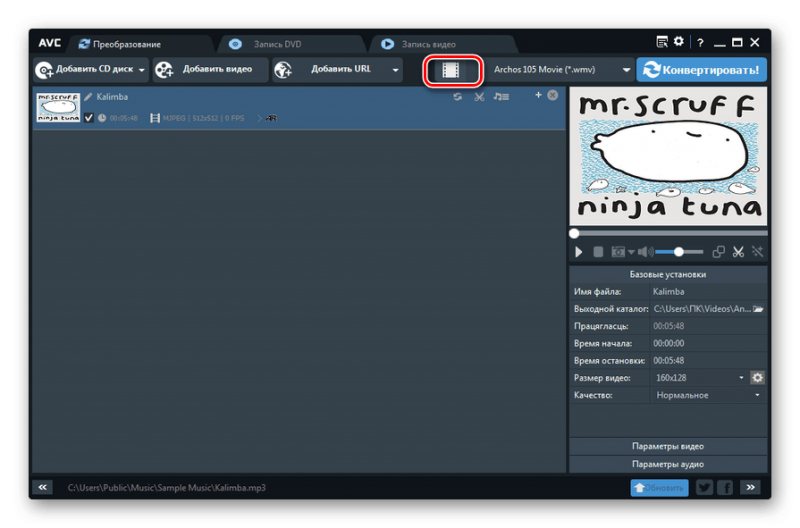Mute audio using the speaker icon

[644, 252]
